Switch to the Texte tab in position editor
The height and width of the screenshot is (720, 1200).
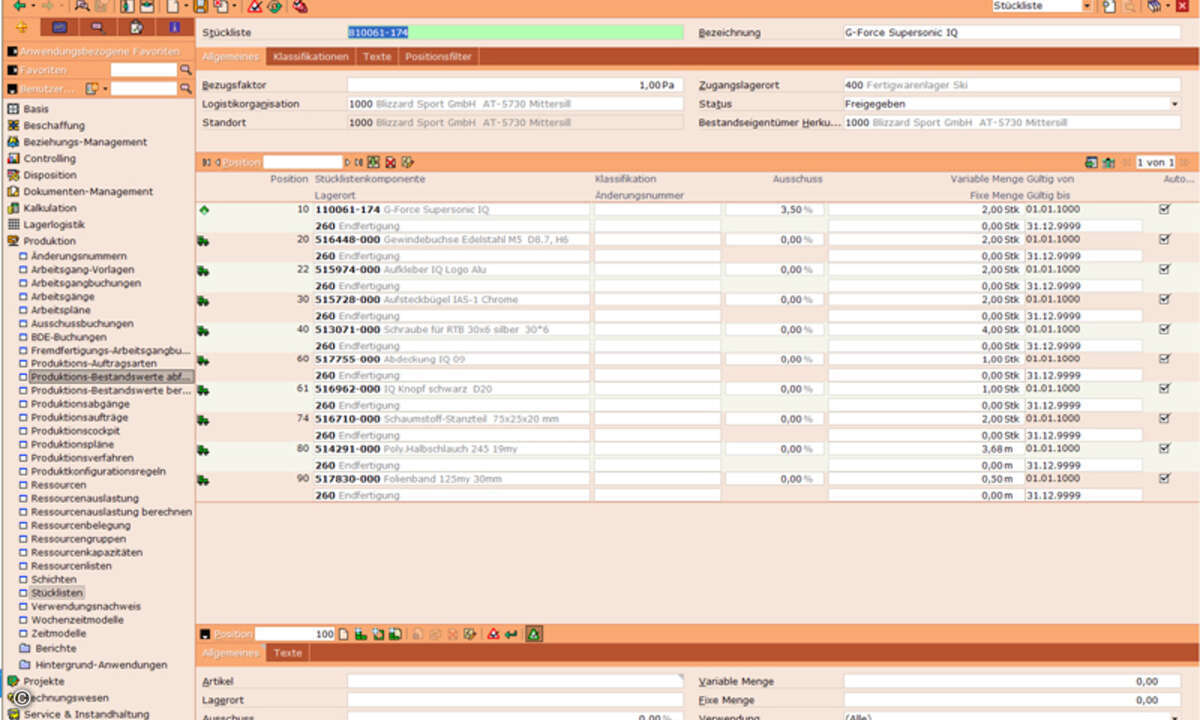[x=288, y=653]
